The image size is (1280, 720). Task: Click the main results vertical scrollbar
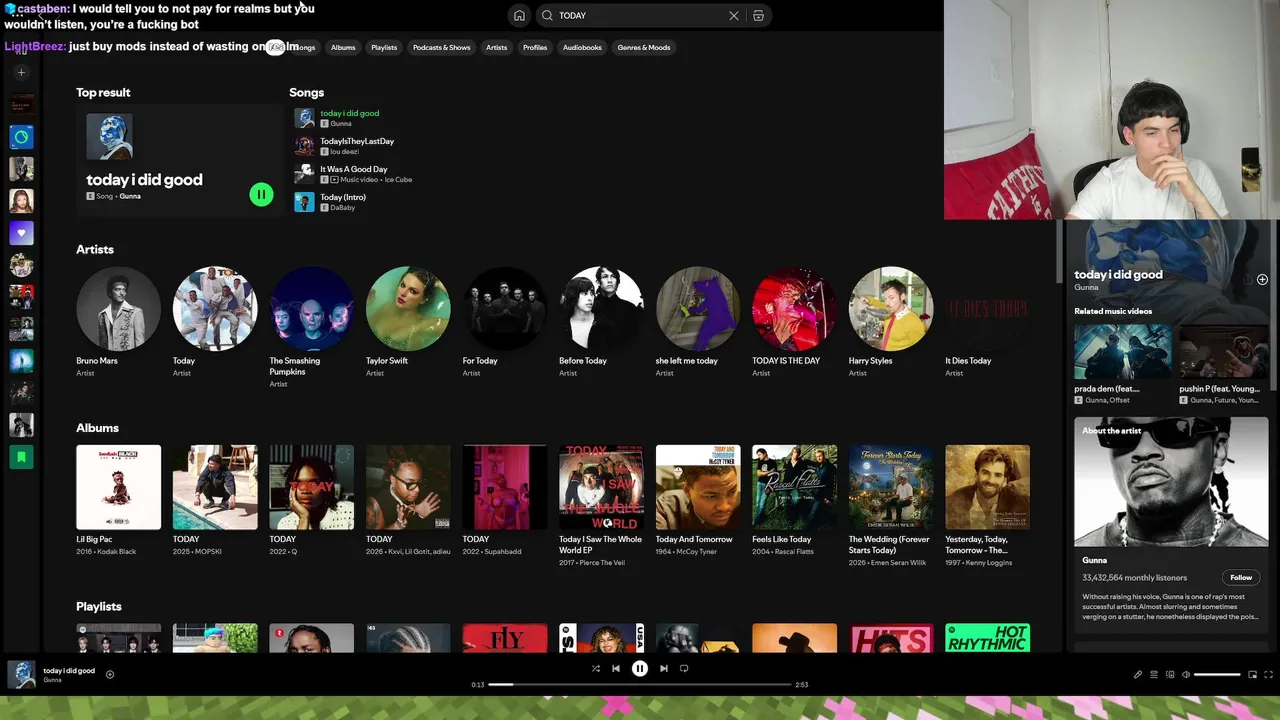[x=1058, y=252]
